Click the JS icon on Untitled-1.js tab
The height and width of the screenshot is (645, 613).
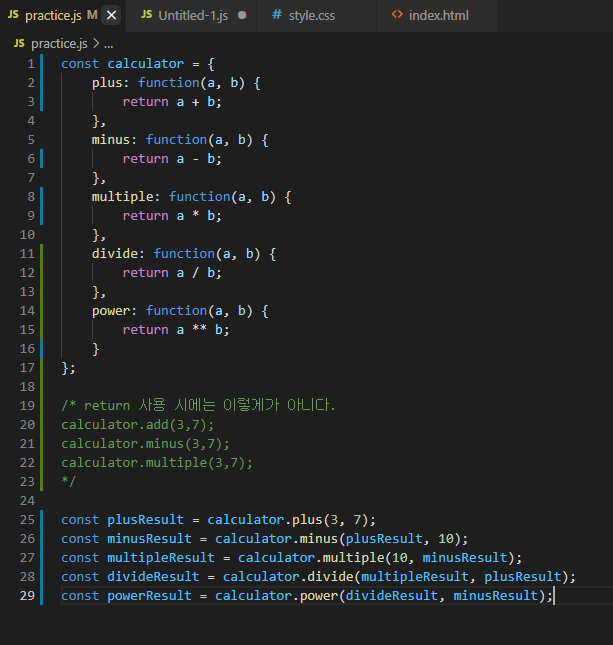[x=146, y=15]
